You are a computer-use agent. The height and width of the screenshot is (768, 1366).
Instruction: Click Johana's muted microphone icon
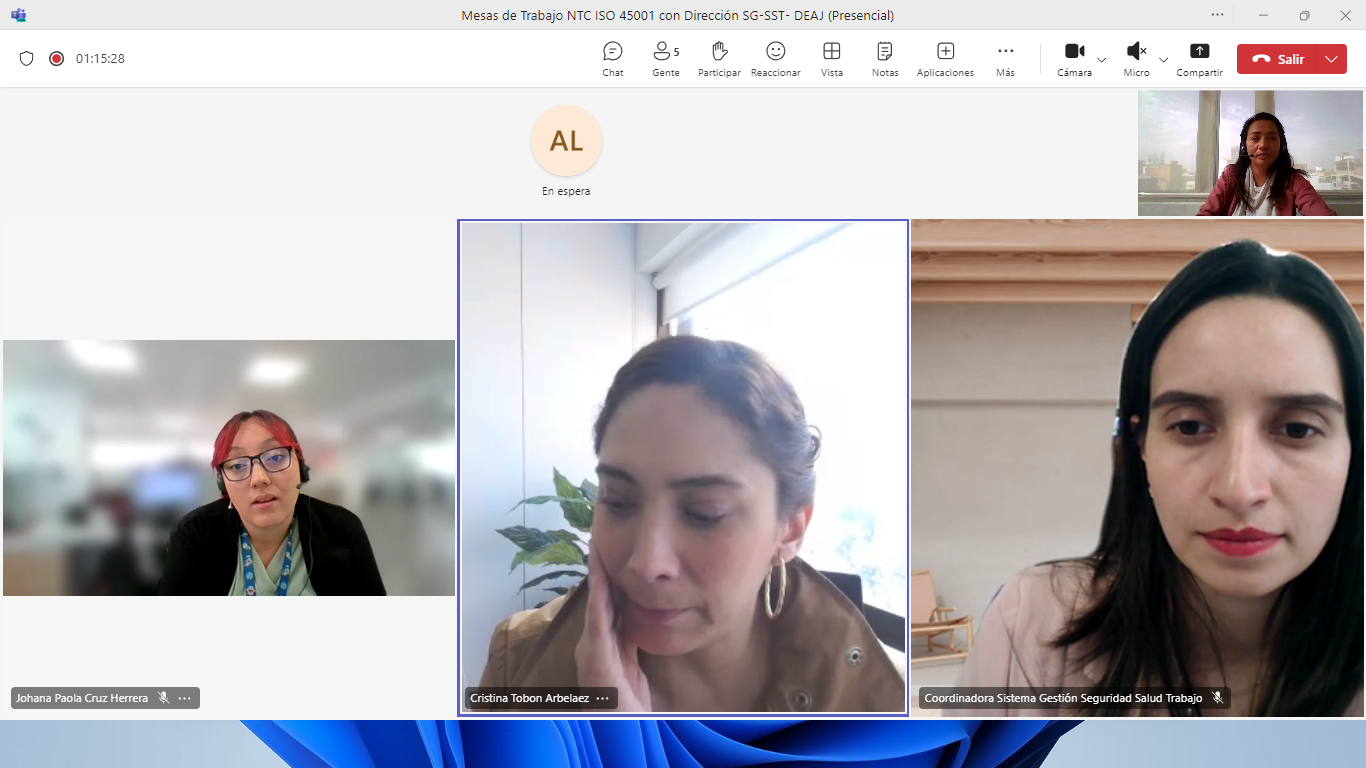coord(164,698)
